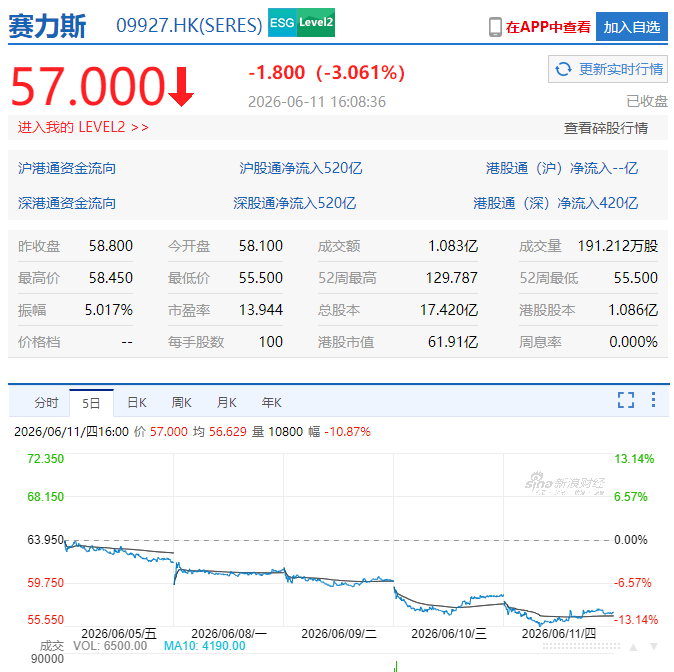Click the dotted drag handle below chart
The width and height of the screenshot is (674, 672).
point(581,646)
